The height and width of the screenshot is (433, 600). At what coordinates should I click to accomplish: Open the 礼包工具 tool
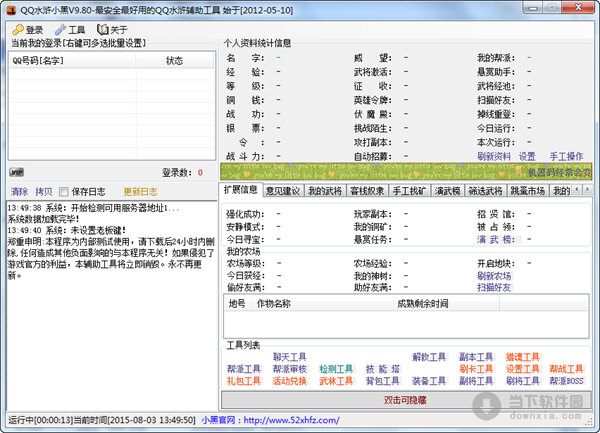point(244,381)
